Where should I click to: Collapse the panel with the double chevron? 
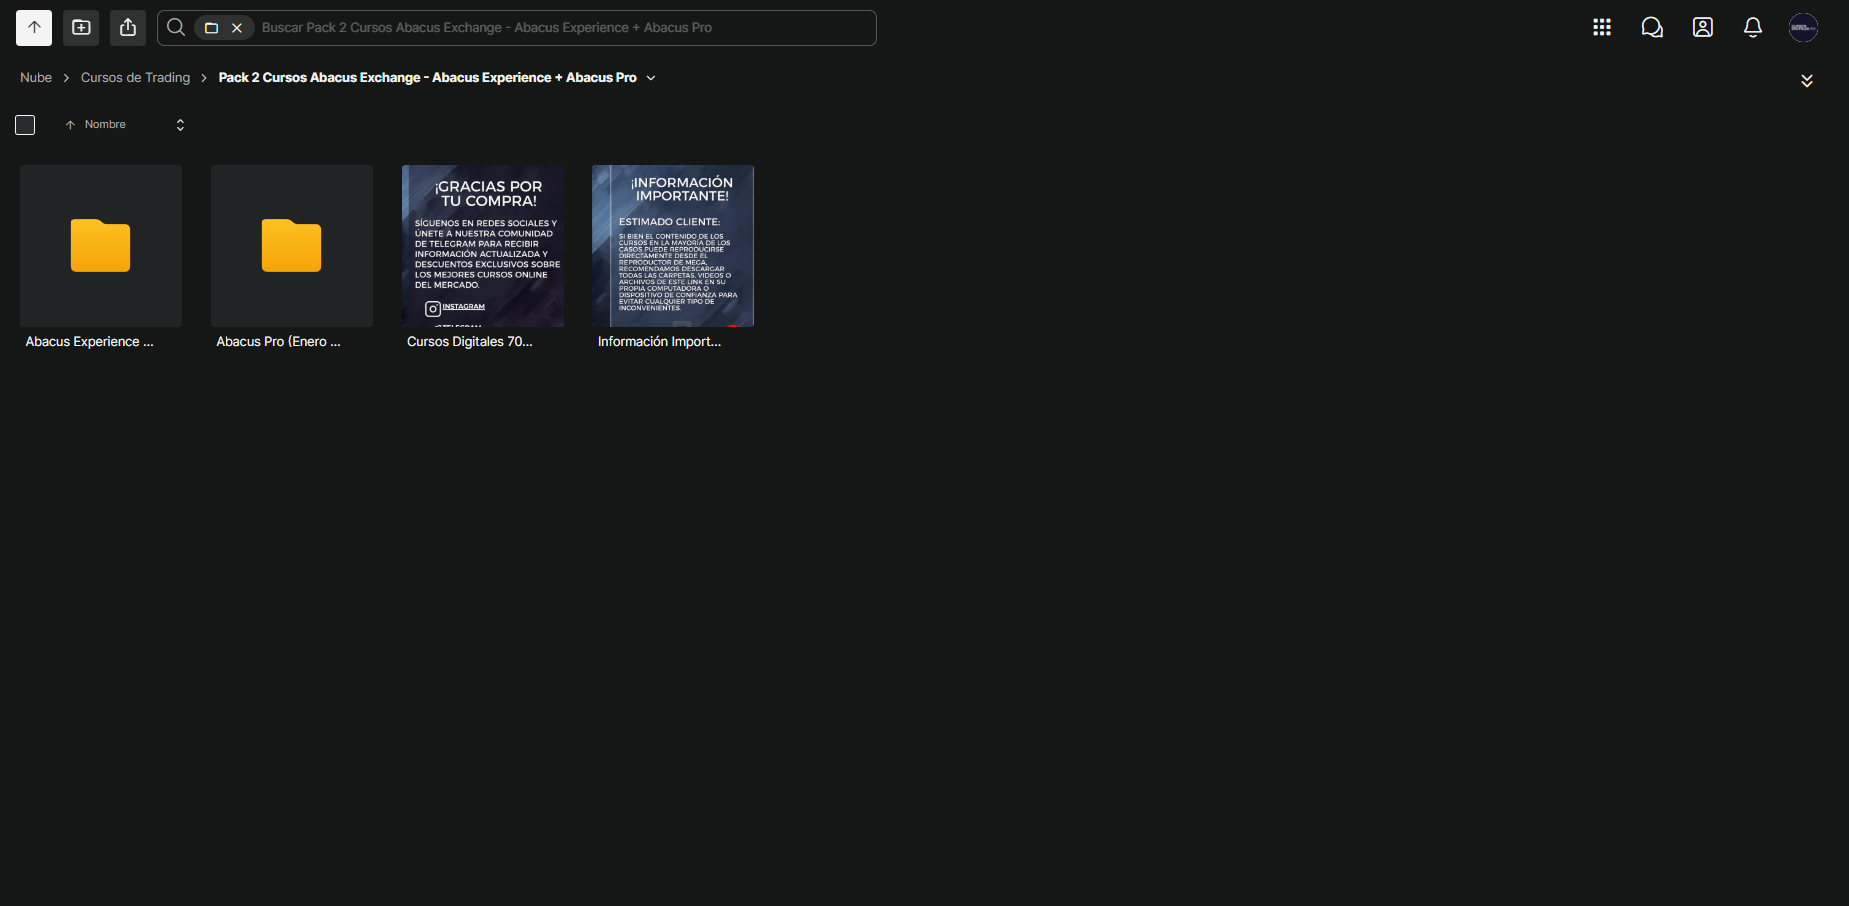pyautogui.click(x=1807, y=81)
